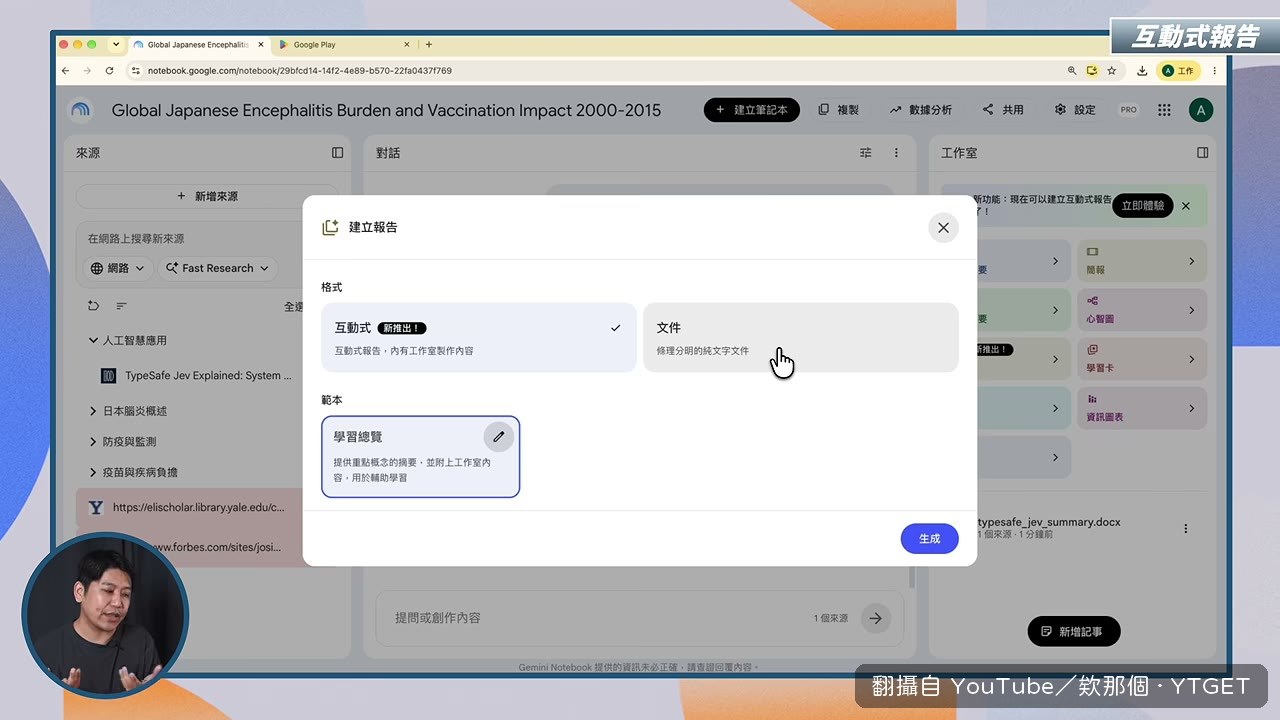
Task: Close the 建立報告 dialog
Action: [943, 228]
